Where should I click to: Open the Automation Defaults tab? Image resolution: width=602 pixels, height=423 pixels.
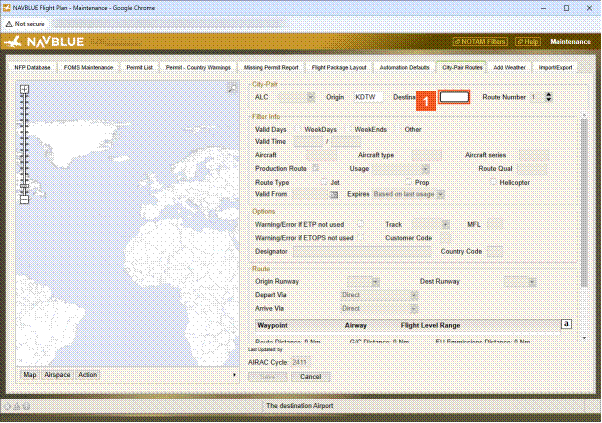[x=404, y=68]
